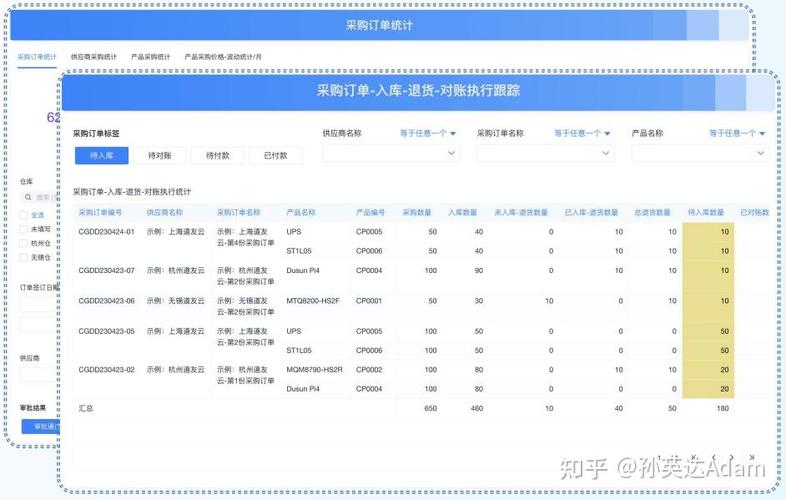
Task: Click the 待入库数量 column header
Action: tap(706, 212)
